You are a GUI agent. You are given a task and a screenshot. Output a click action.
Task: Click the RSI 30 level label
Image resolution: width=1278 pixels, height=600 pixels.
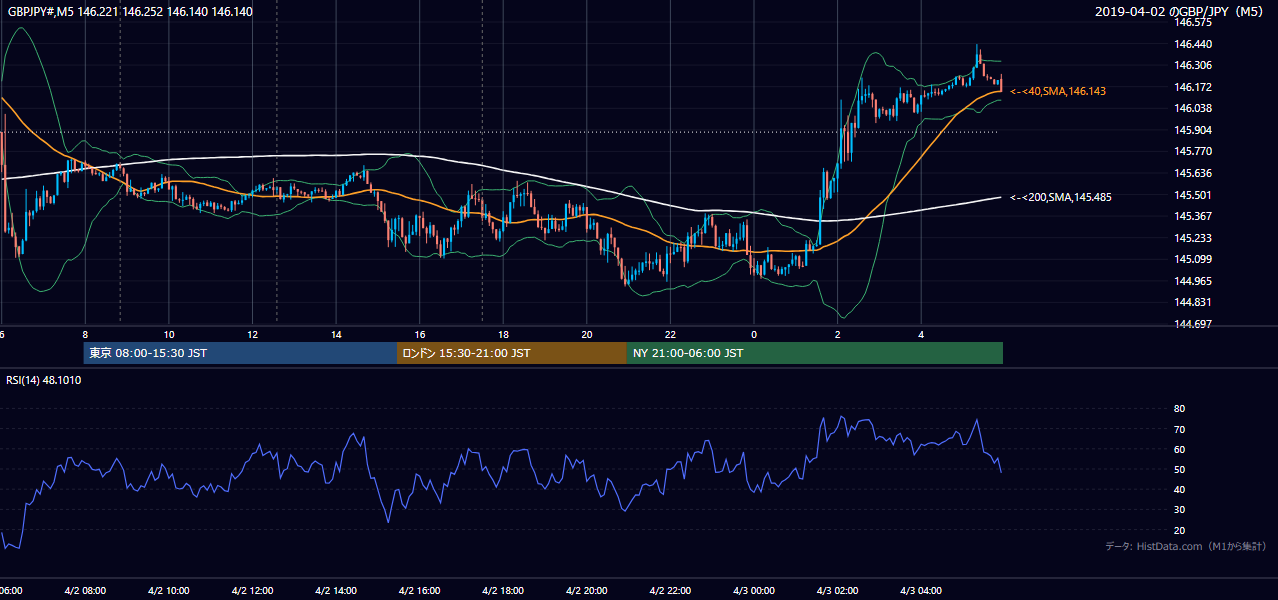click(x=1179, y=510)
